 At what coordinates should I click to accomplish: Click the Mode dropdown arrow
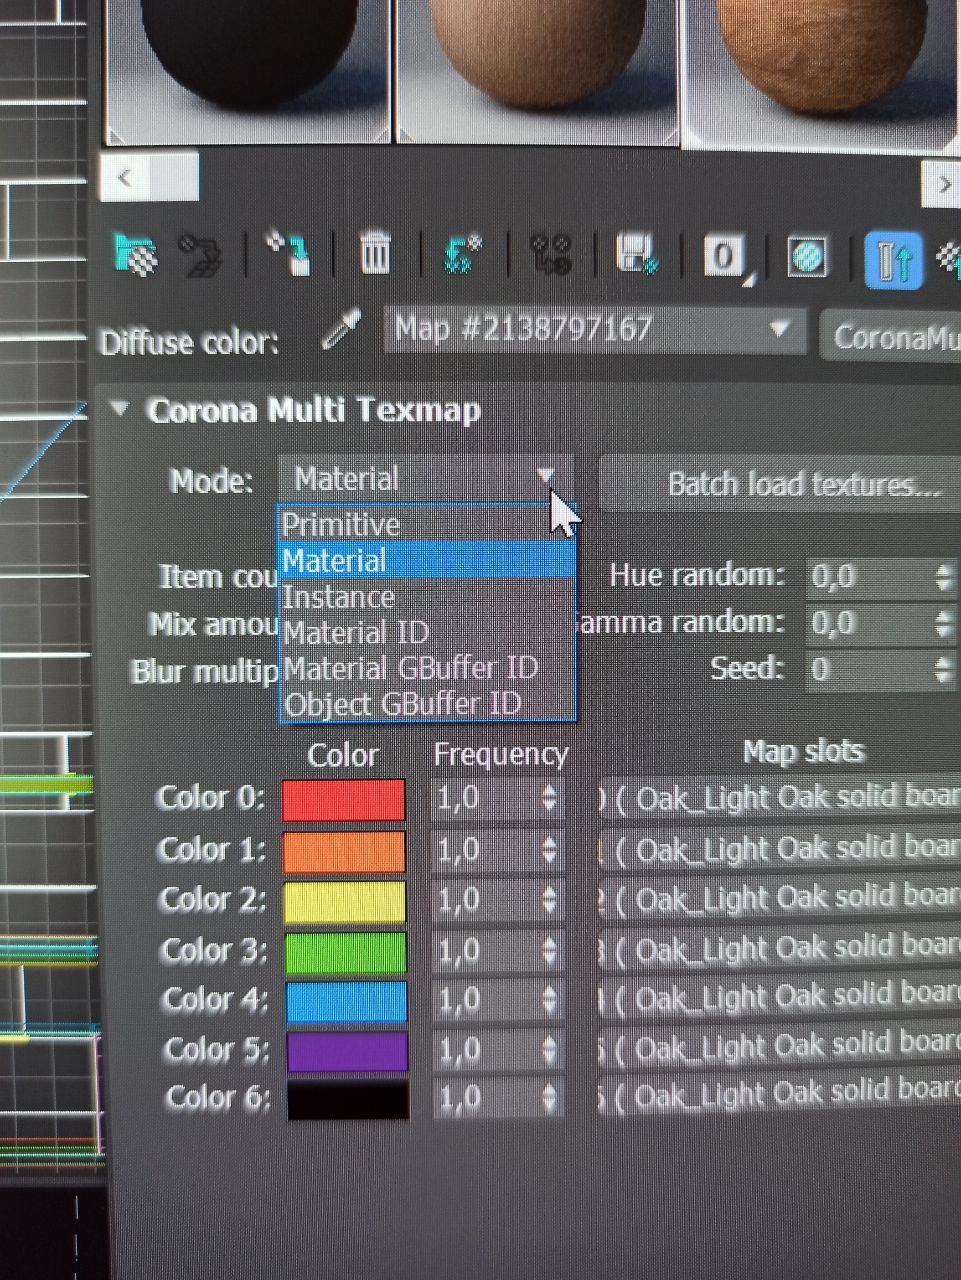tap(546, 475)
